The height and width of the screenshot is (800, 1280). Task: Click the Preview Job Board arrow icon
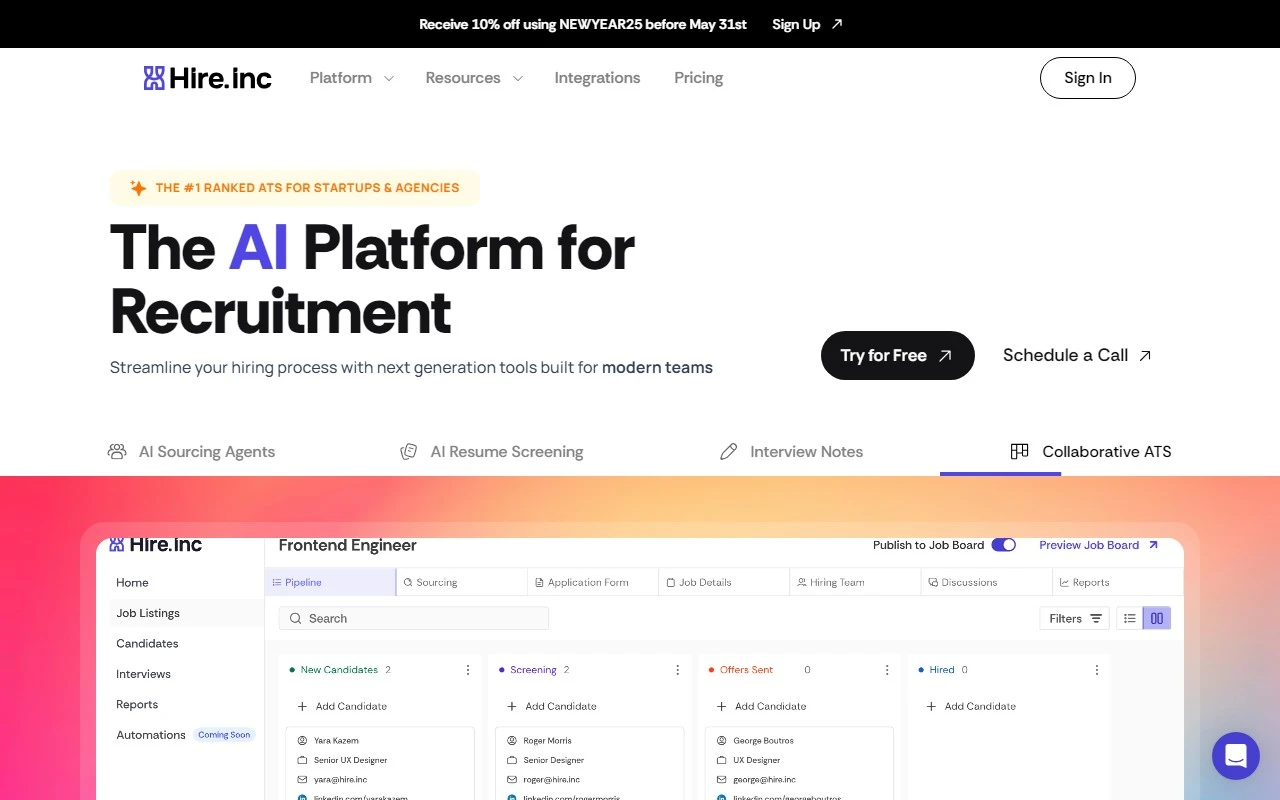point(1153,545)
